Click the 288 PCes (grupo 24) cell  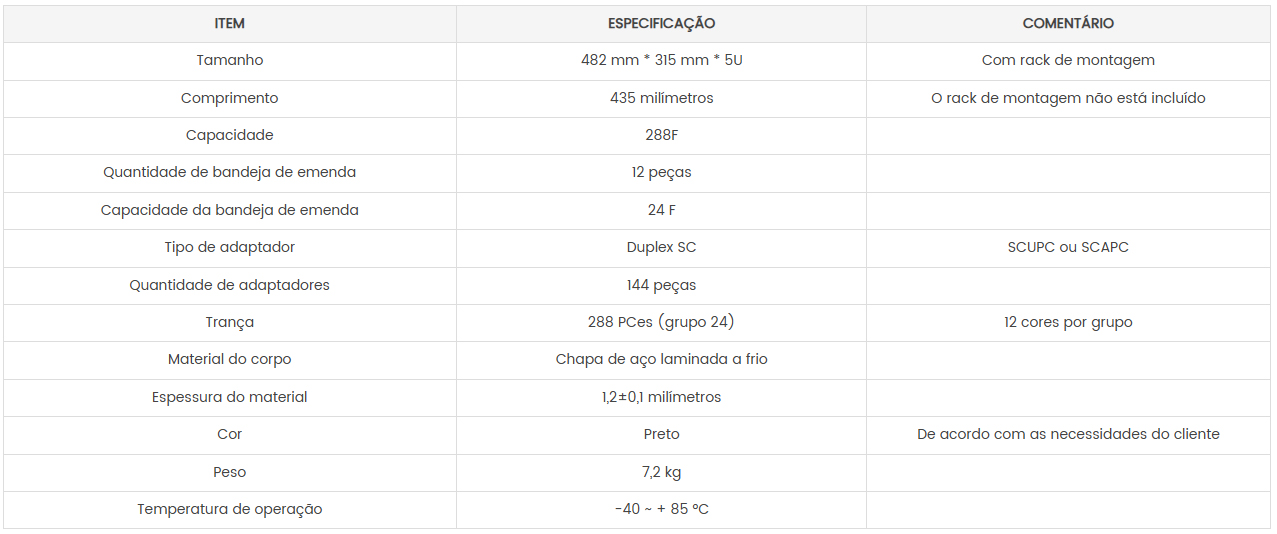661,322
